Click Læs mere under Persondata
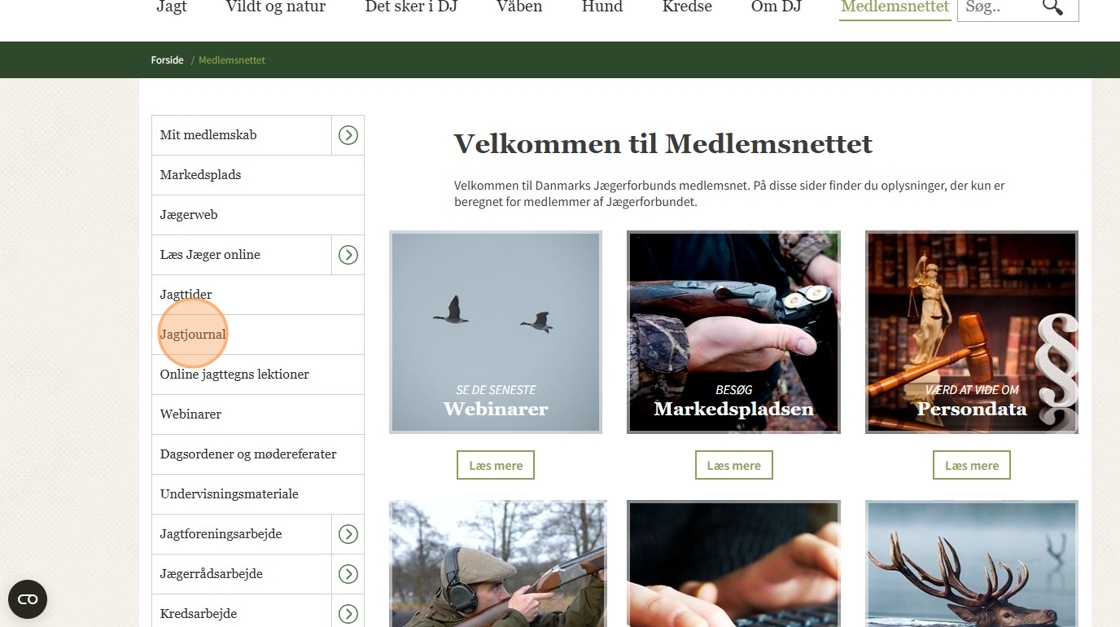The image size is (1120, 627). pos(971,465)
